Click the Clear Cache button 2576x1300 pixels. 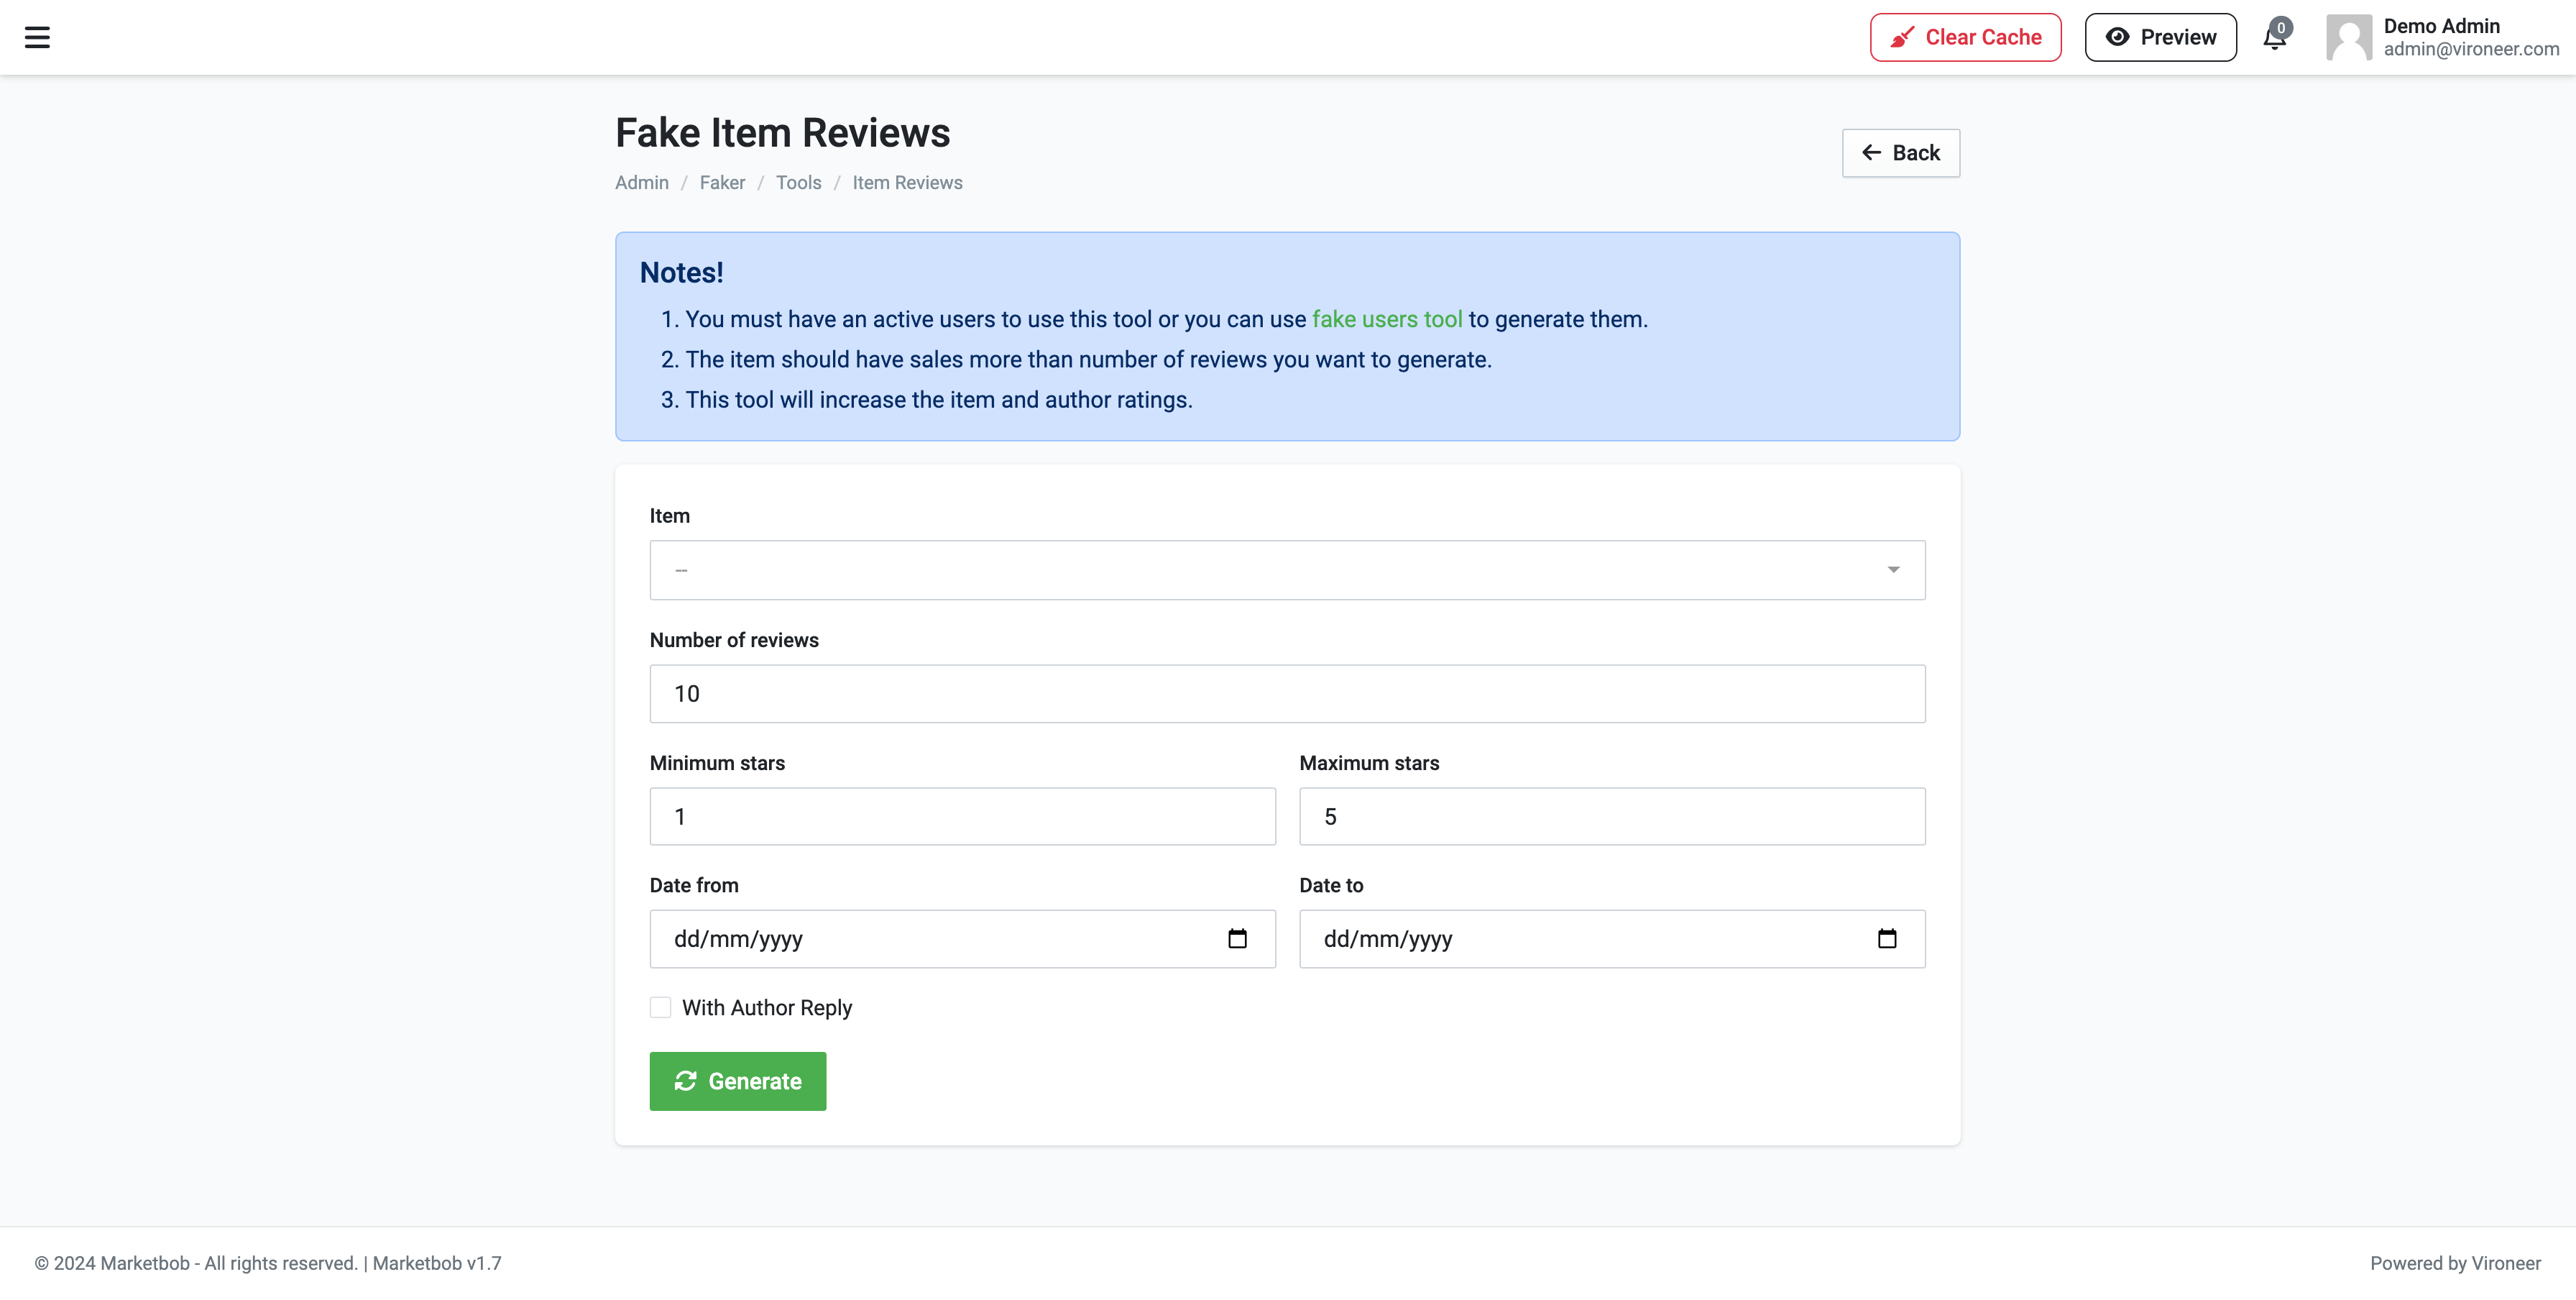pyautogui.click(x=1965, y=37)
